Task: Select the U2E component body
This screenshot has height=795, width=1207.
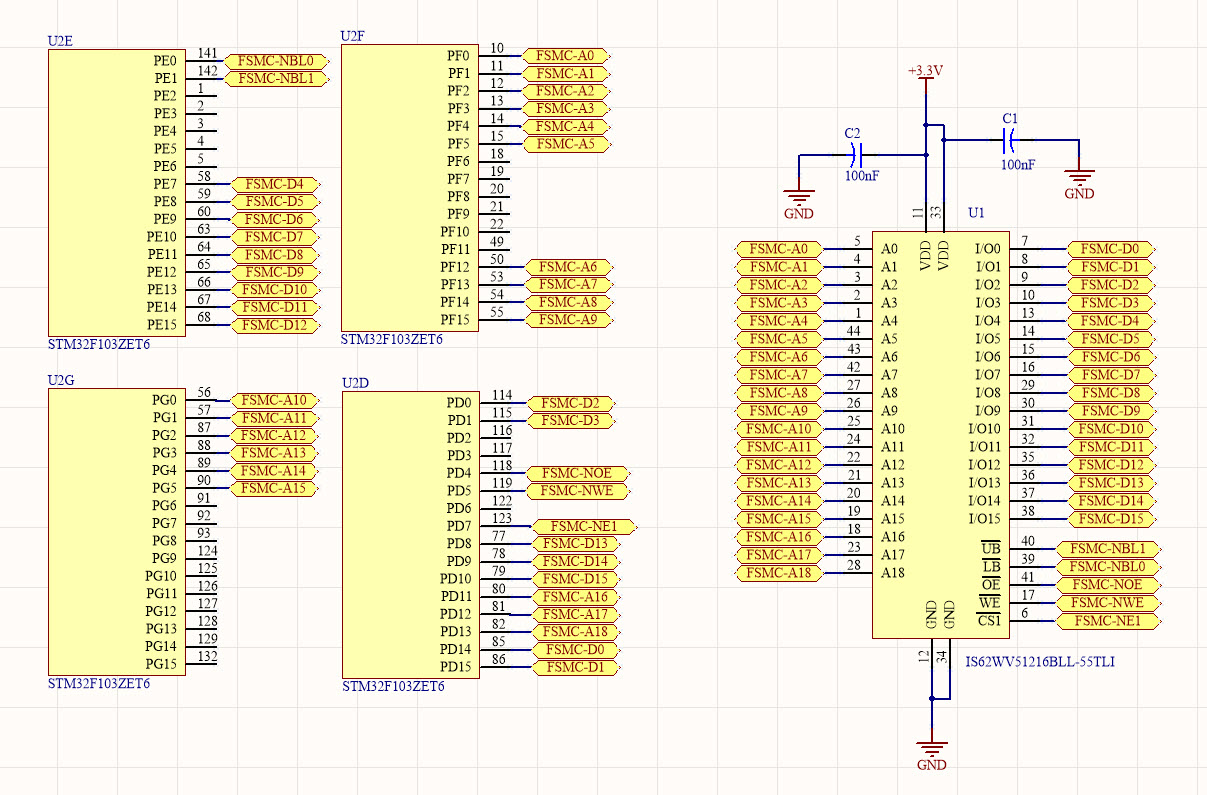Action: (116, 193)
